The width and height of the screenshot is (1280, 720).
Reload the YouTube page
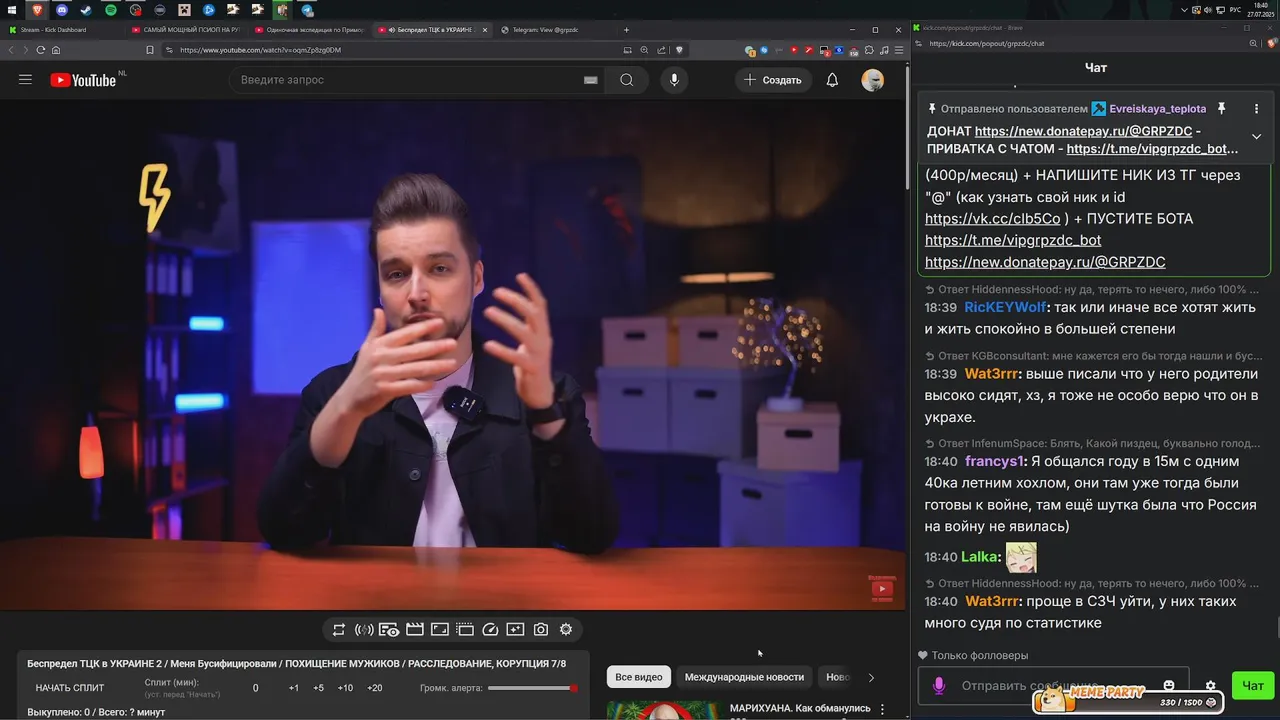tap(41, 50)
